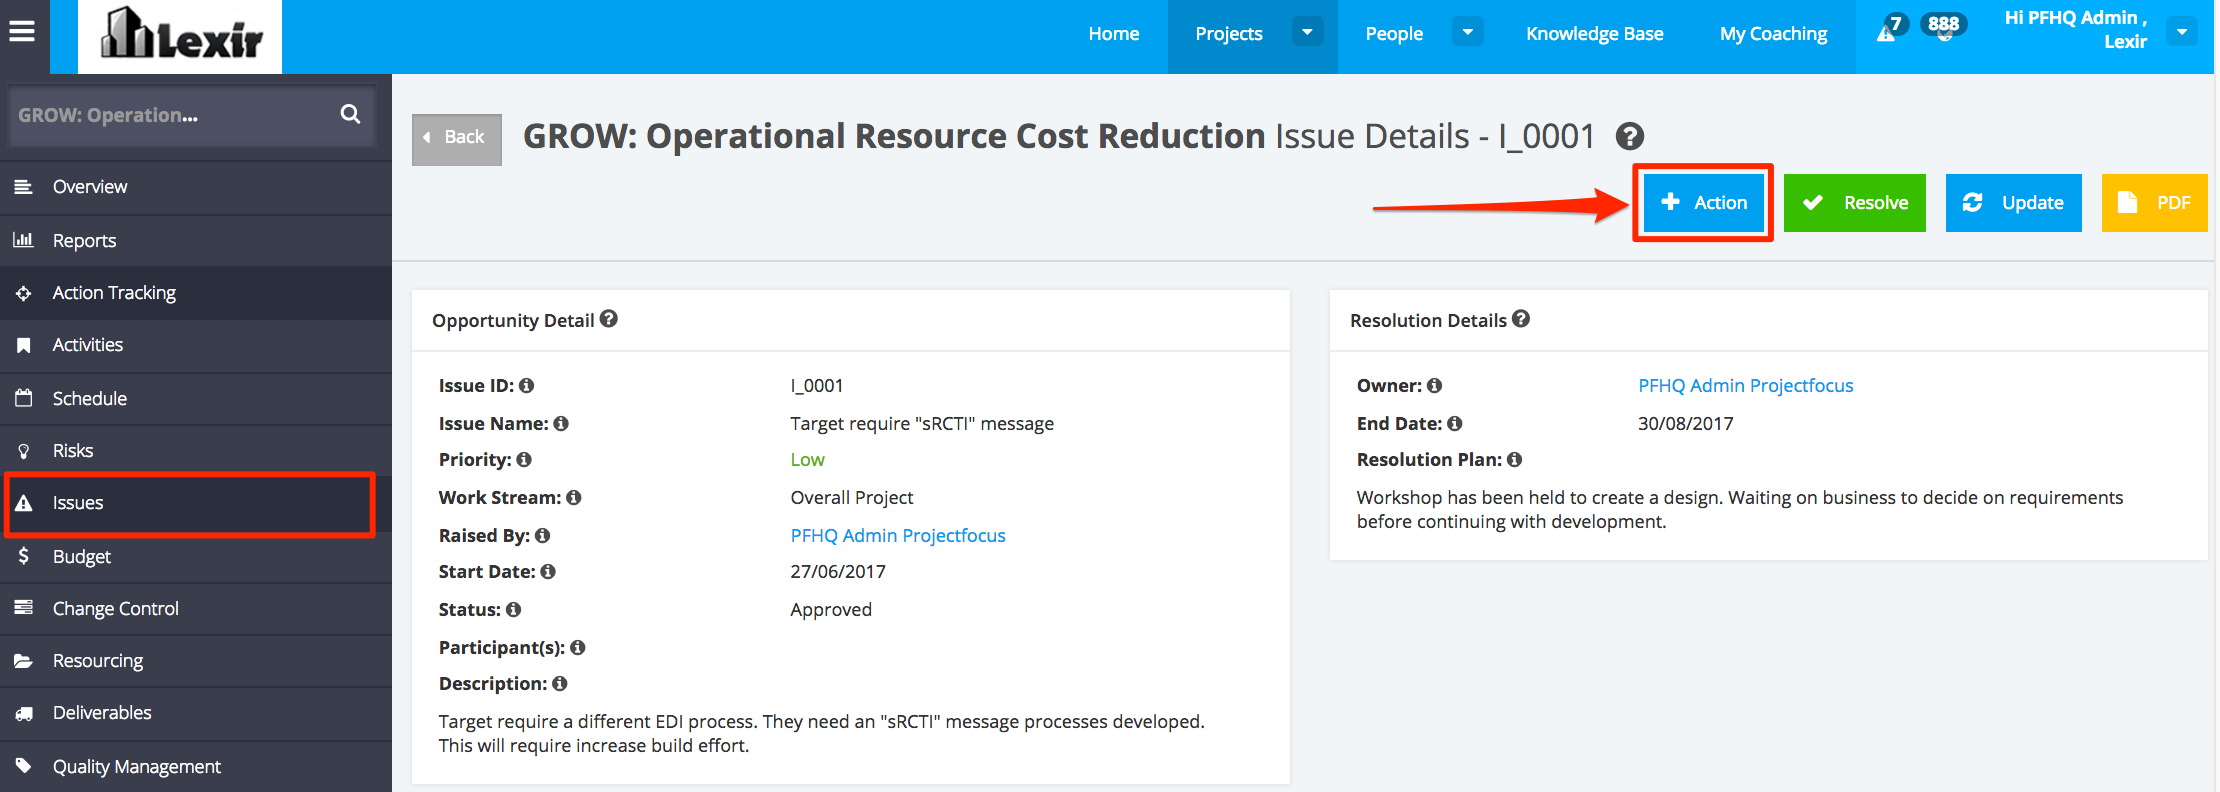Click the info icon next to End Date
2220x792 pixels.
tap(1455, 423)
